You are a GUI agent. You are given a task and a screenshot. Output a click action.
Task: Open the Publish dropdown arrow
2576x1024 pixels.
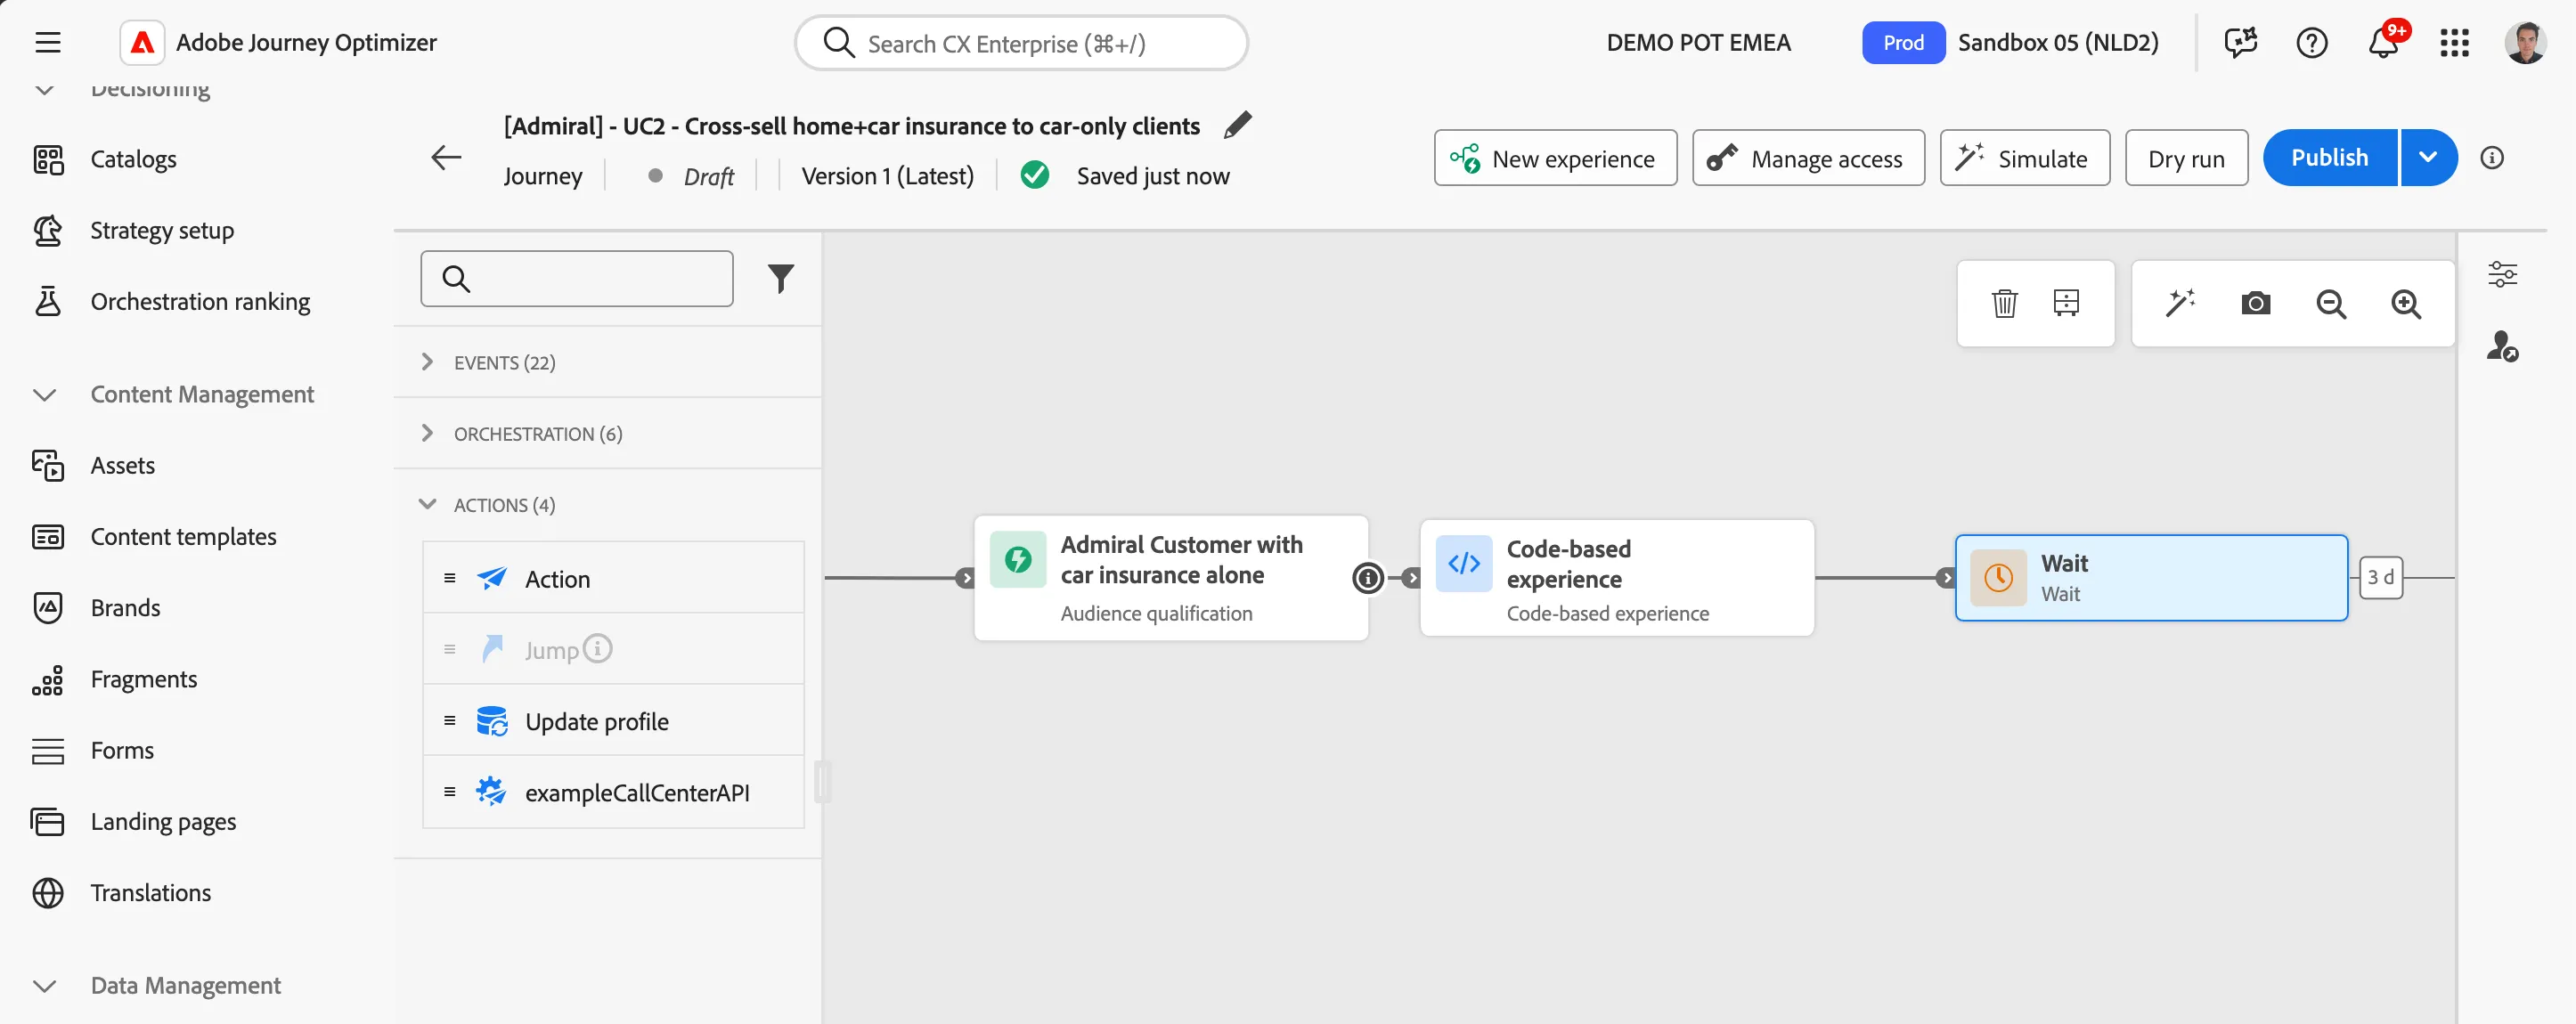(x=2428, y=157)
